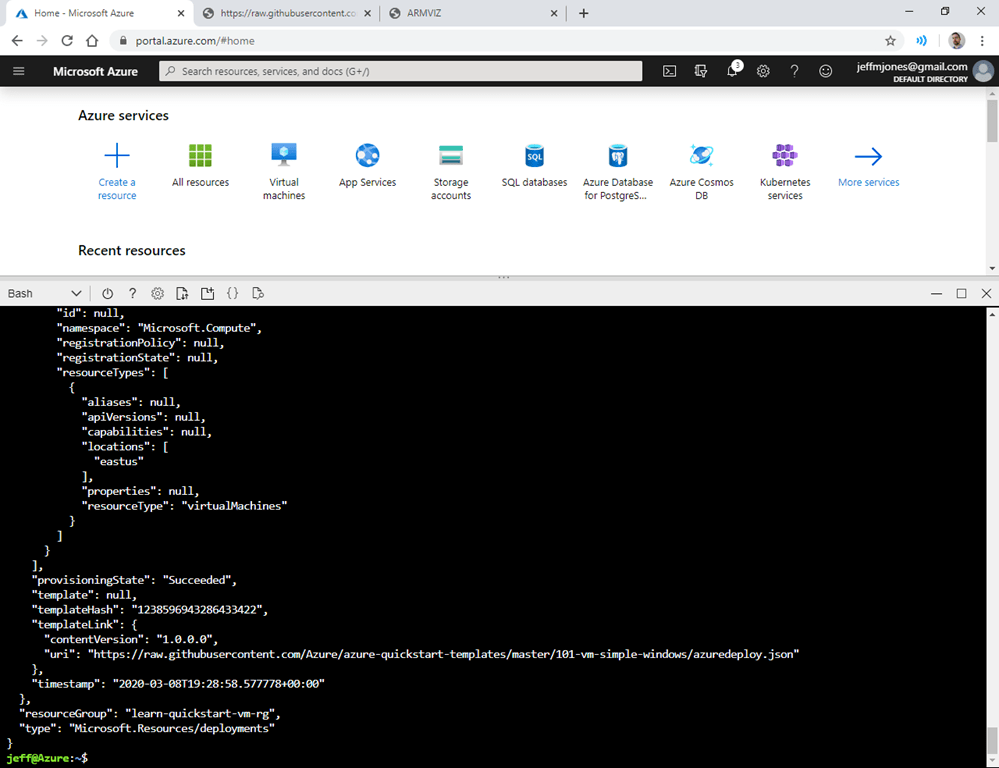
Task: Click the "namespace": "Microsoft.Compute" line
Action: [x=159, y=328]
